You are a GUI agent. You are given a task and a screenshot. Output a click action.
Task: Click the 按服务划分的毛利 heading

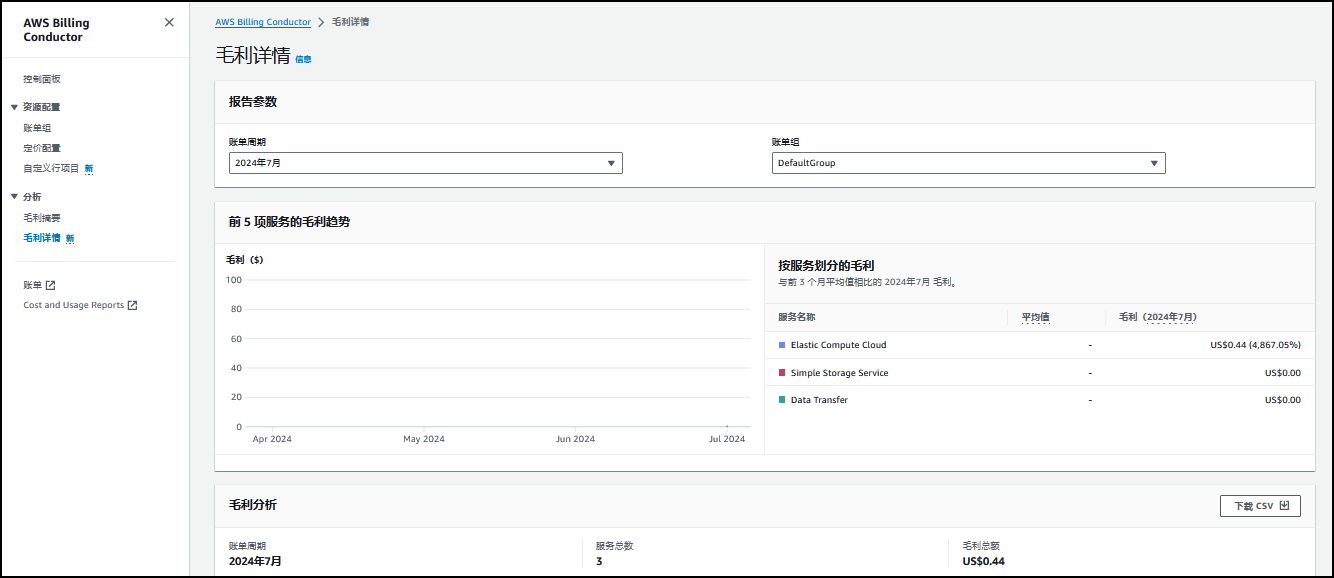[826, 266]
